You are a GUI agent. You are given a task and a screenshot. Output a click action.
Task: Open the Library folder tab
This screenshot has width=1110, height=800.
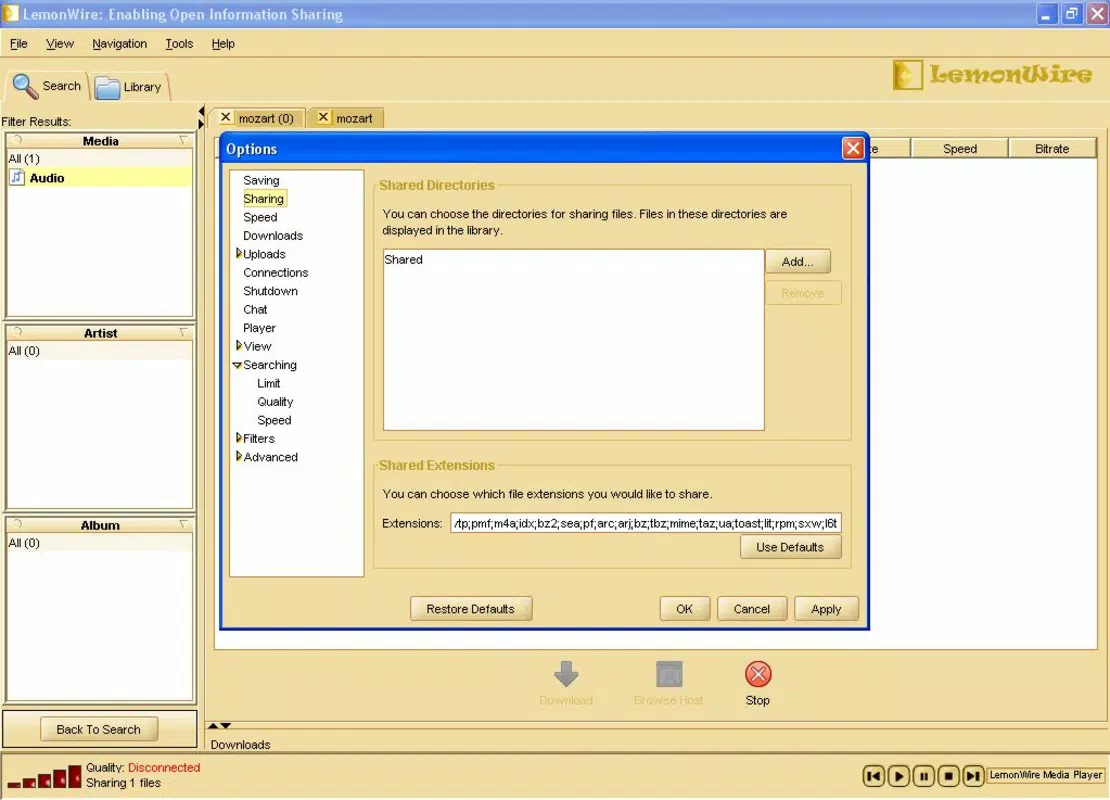point(129,87)
